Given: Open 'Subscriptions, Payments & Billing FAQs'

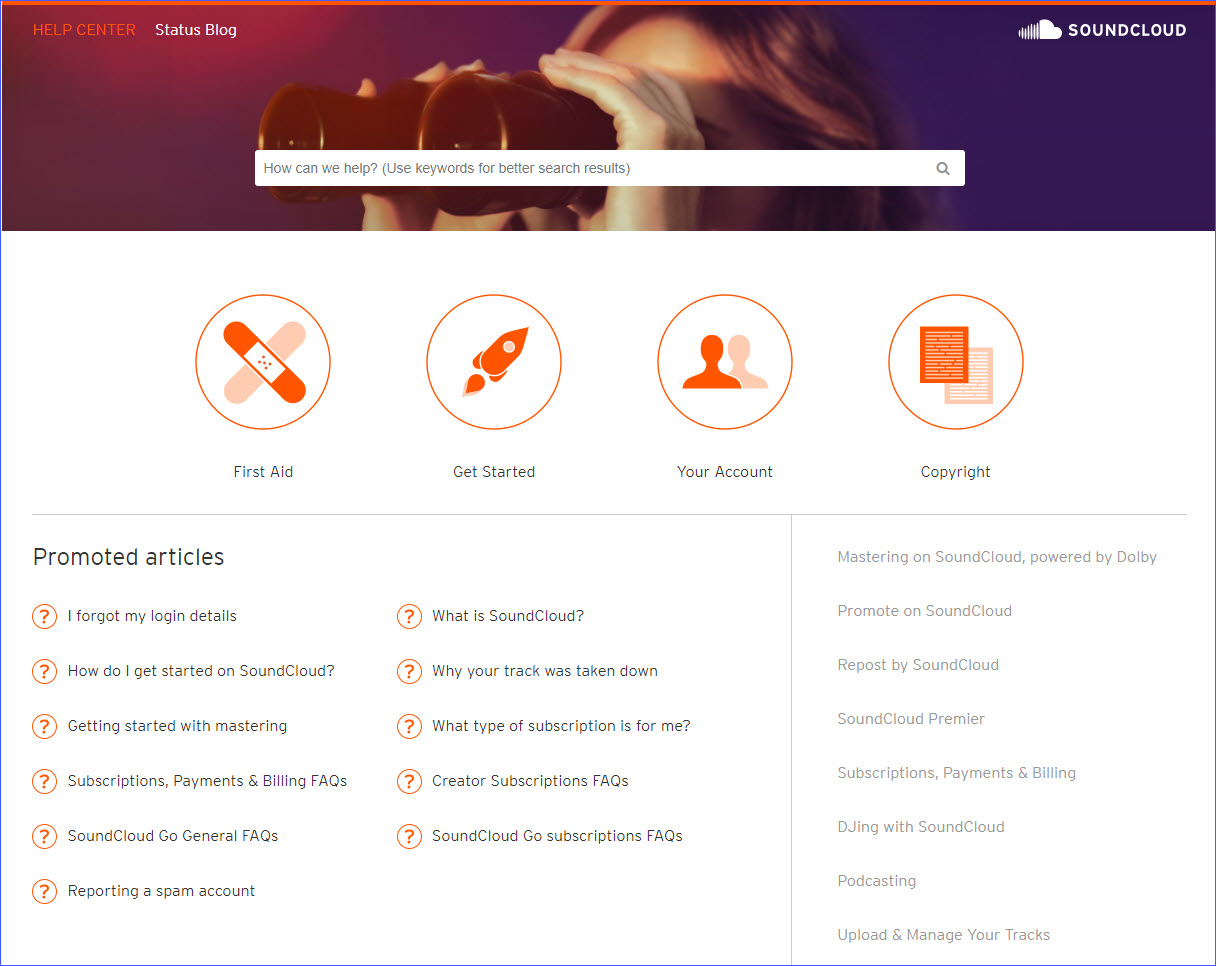Looking at the screenshot, I should coord(206,781).
